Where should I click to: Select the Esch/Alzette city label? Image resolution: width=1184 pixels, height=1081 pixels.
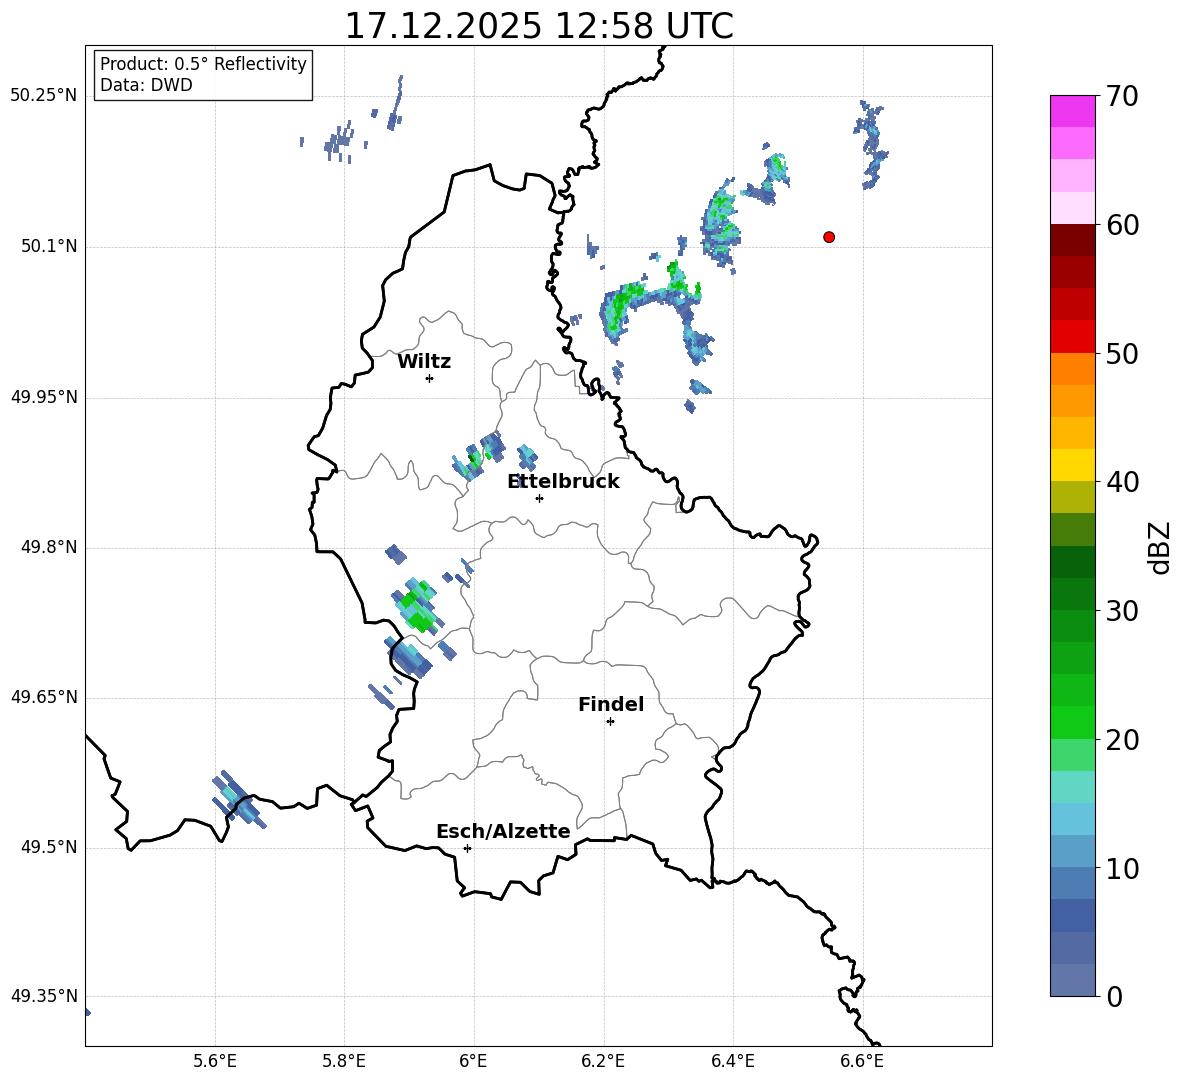point(502,832)
